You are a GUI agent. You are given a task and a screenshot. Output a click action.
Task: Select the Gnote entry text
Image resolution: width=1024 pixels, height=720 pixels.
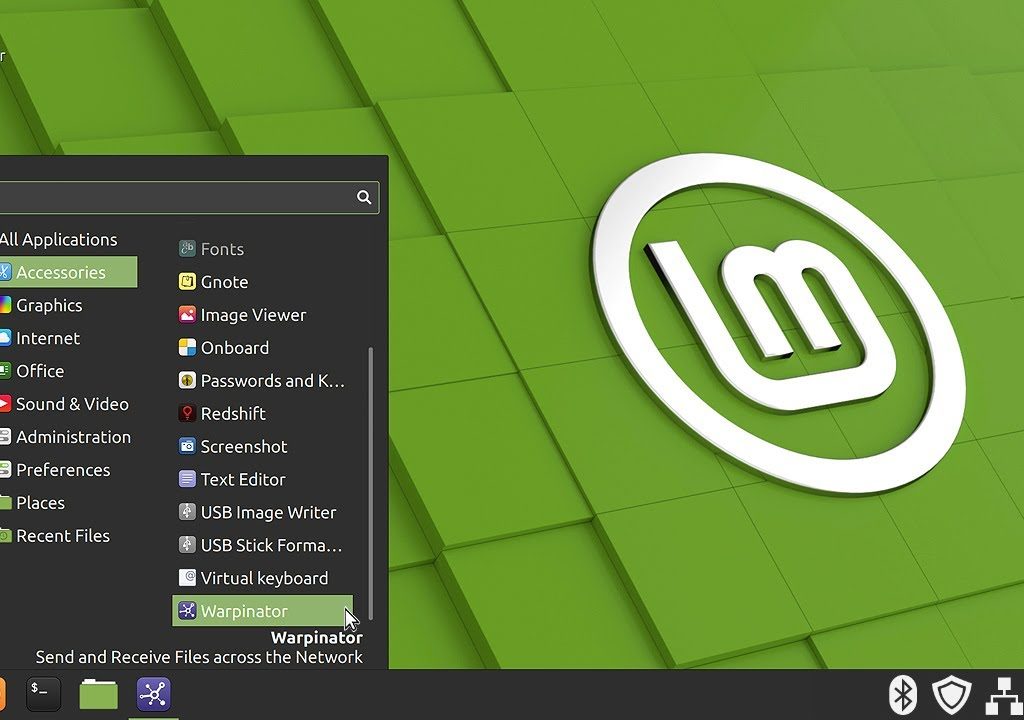point(224,282)
